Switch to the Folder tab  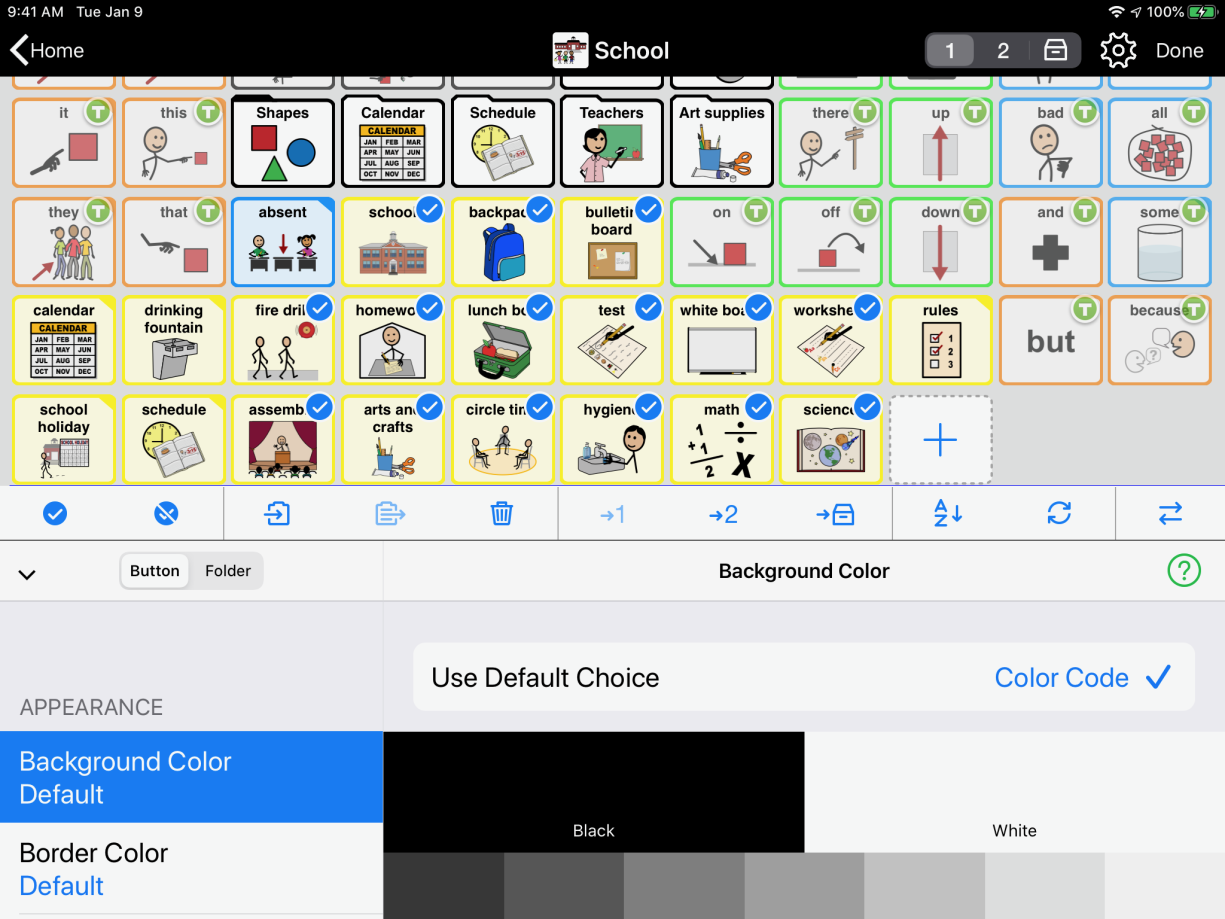tap(228, 571)
